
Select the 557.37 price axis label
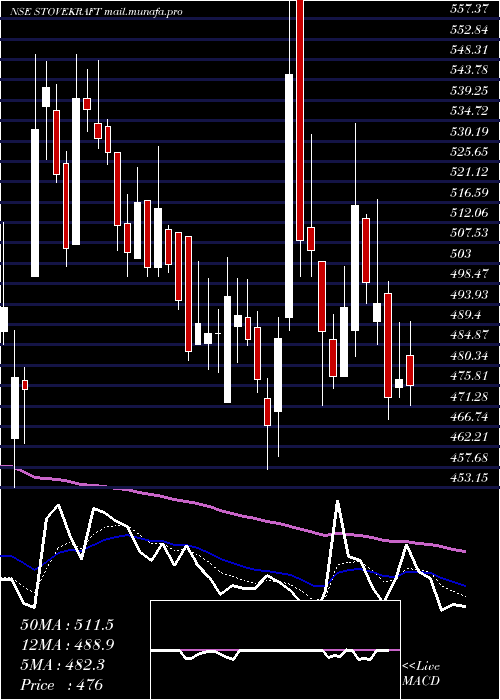(x=469, y=9)
